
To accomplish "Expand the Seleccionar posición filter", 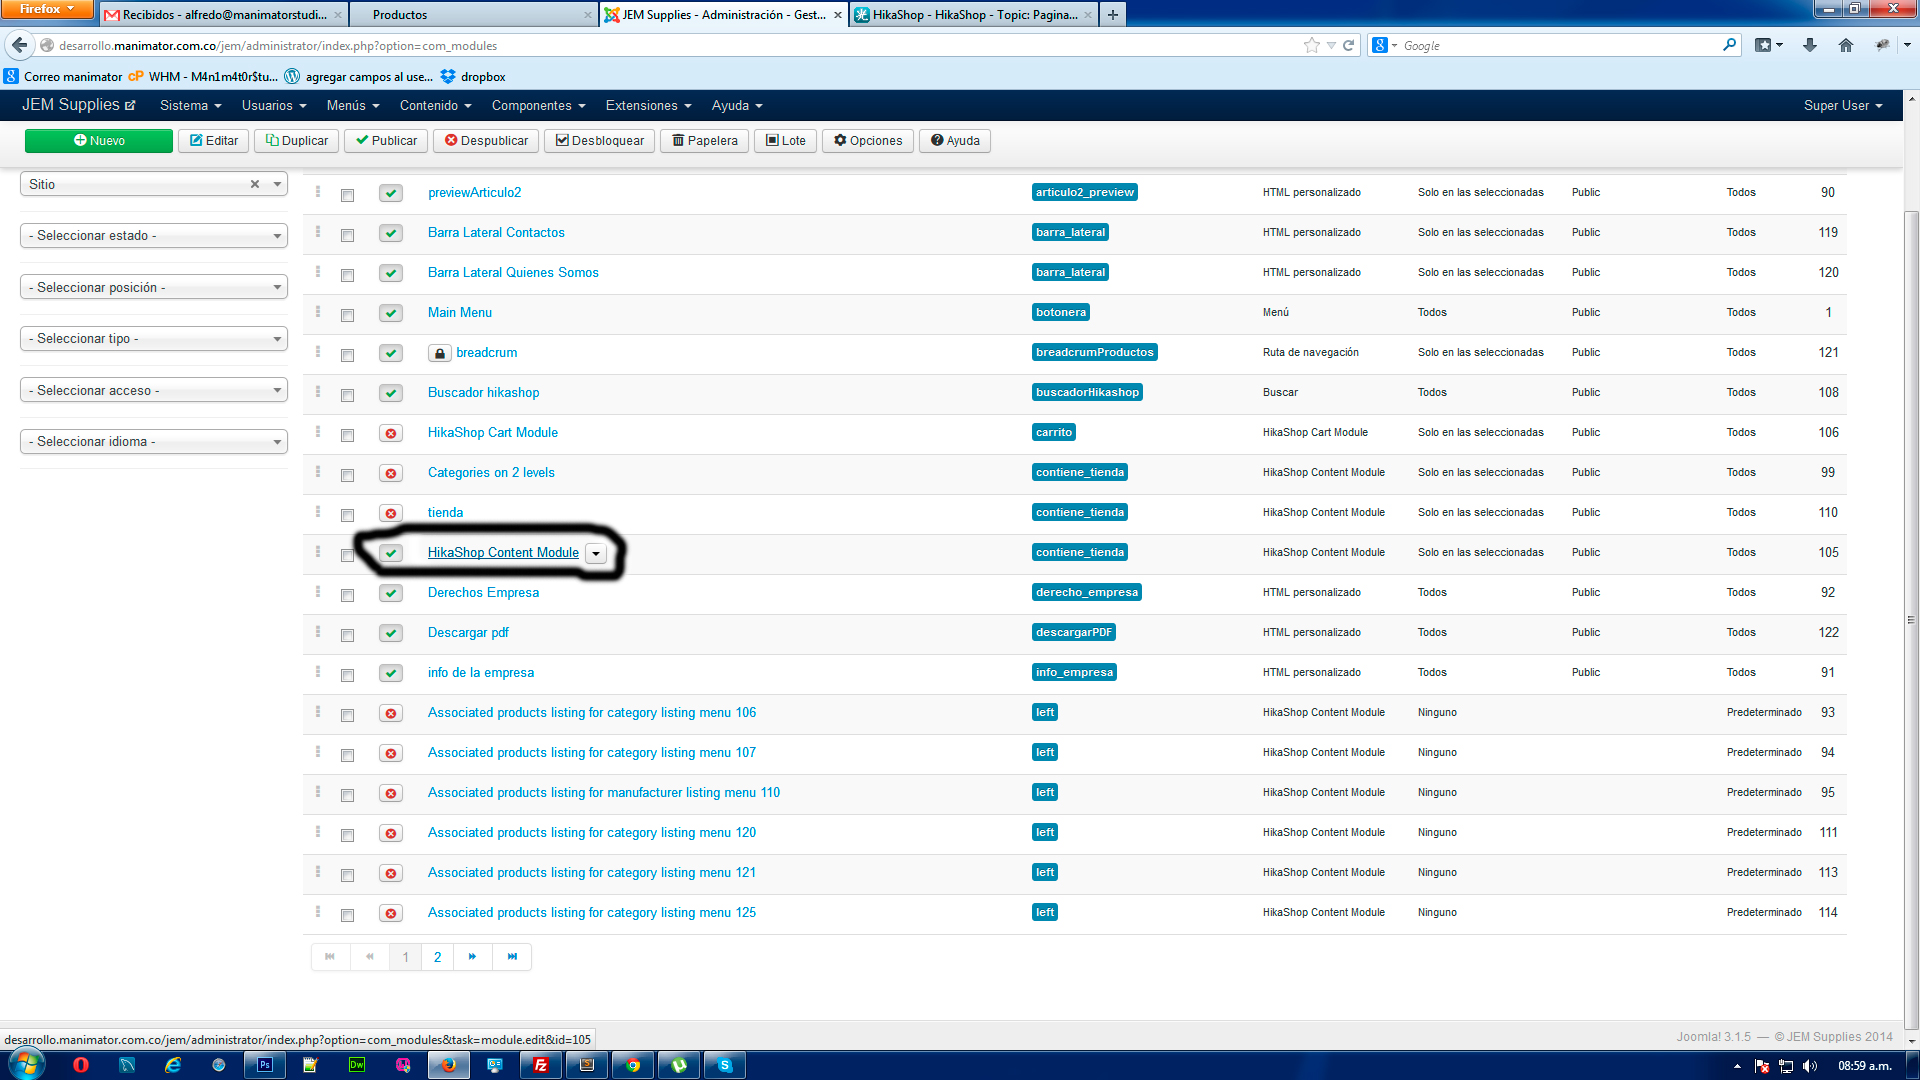I will point(154,288).
